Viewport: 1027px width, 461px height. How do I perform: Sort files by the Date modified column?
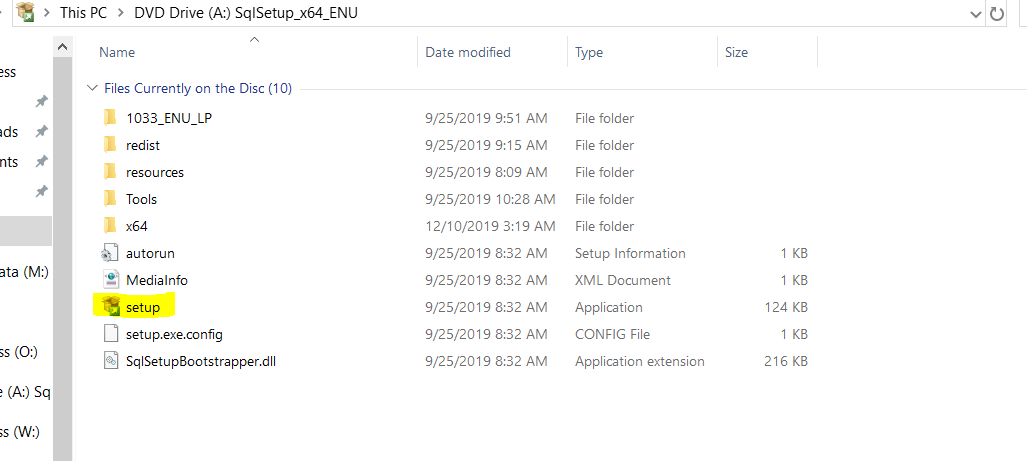[x=468, y=52]
